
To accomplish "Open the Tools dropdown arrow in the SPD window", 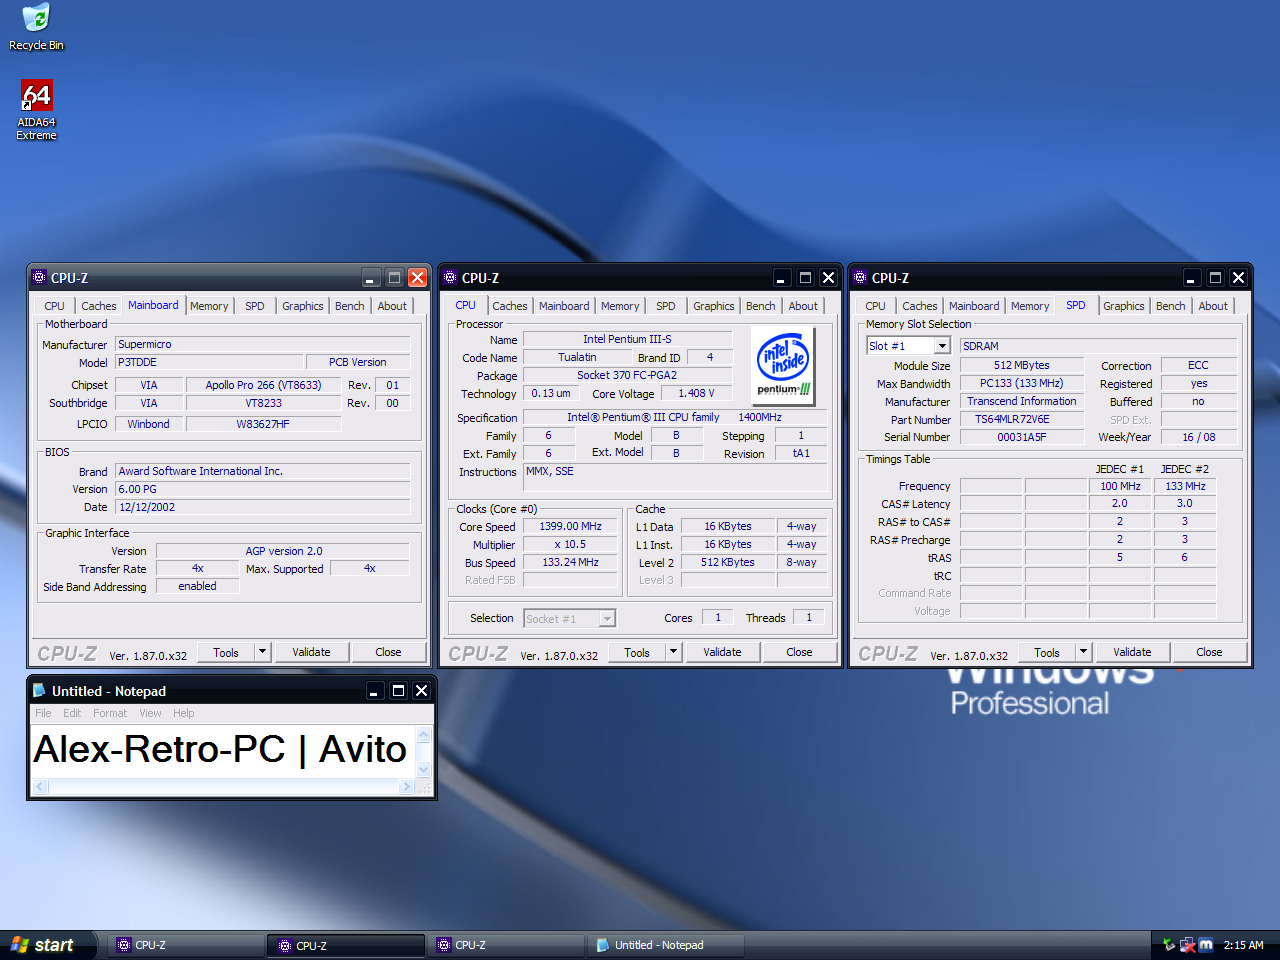I will (x=1083, y=652).
